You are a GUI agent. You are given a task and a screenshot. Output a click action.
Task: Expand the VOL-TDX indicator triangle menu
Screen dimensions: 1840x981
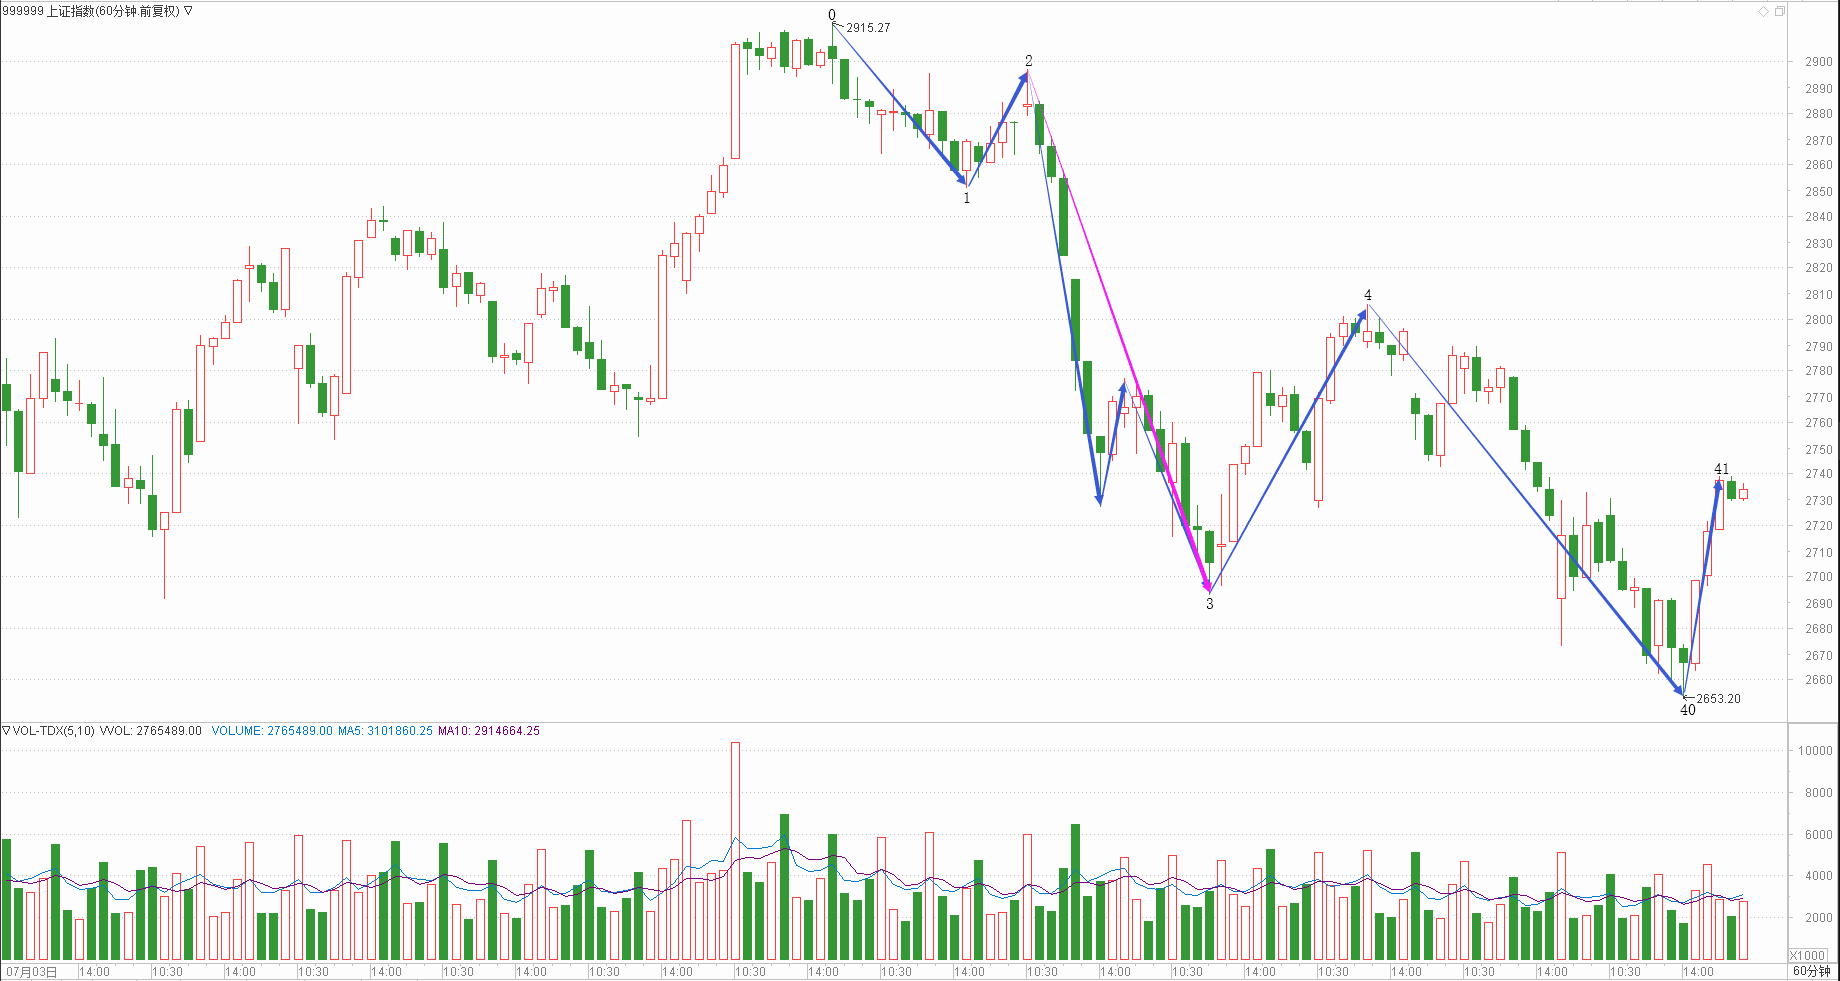click(x=6, y=731)
